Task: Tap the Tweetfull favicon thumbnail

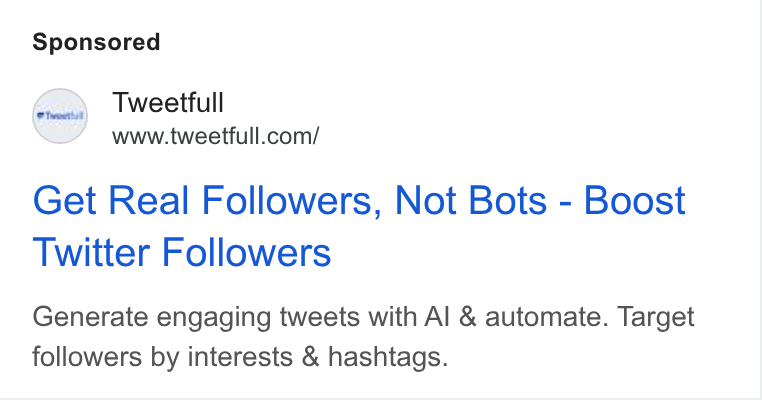Action: click(60, 116)
